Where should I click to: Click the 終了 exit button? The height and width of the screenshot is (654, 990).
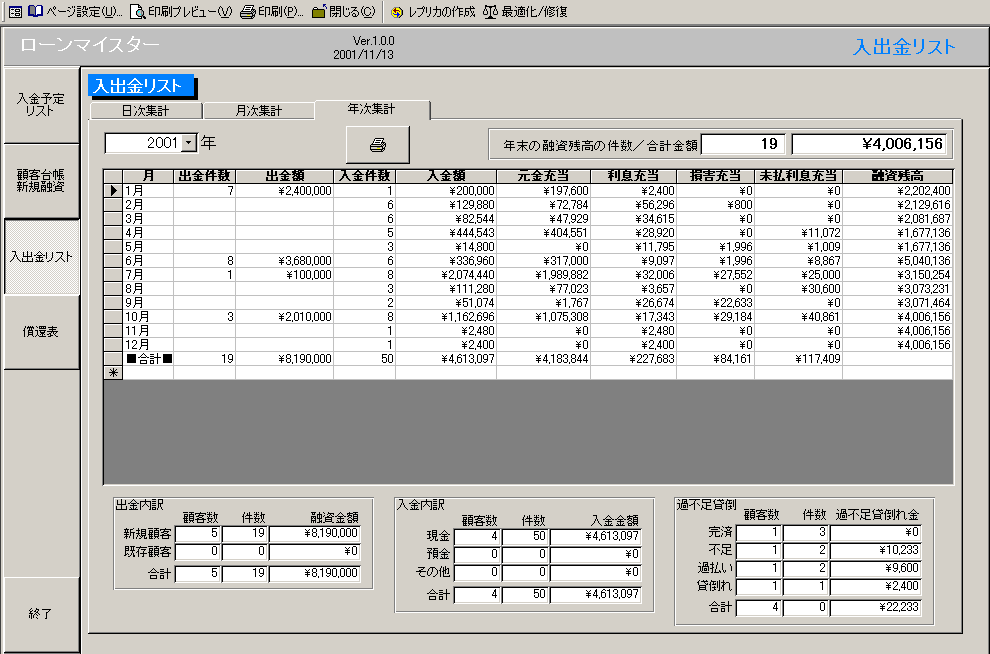coord(41,613)
